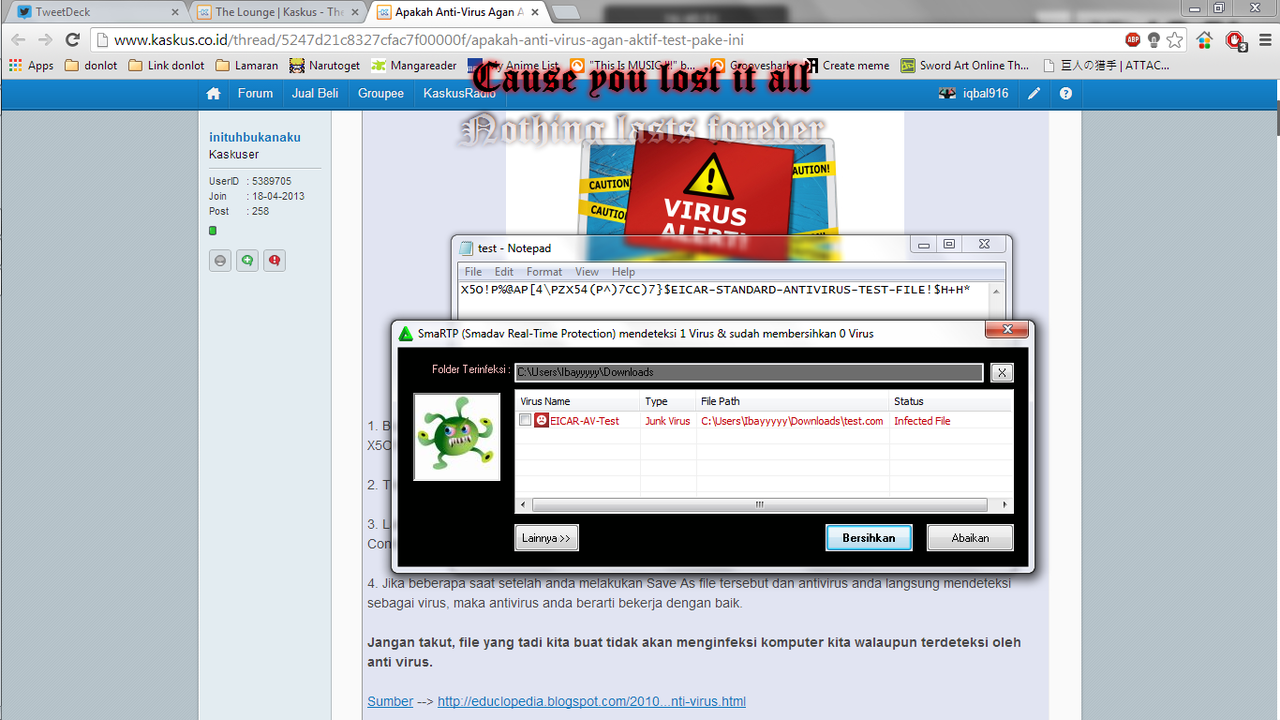Open the Lamaran bookmark folder
This screenshot has height=720, width=1280.
(x=246, y=65)
